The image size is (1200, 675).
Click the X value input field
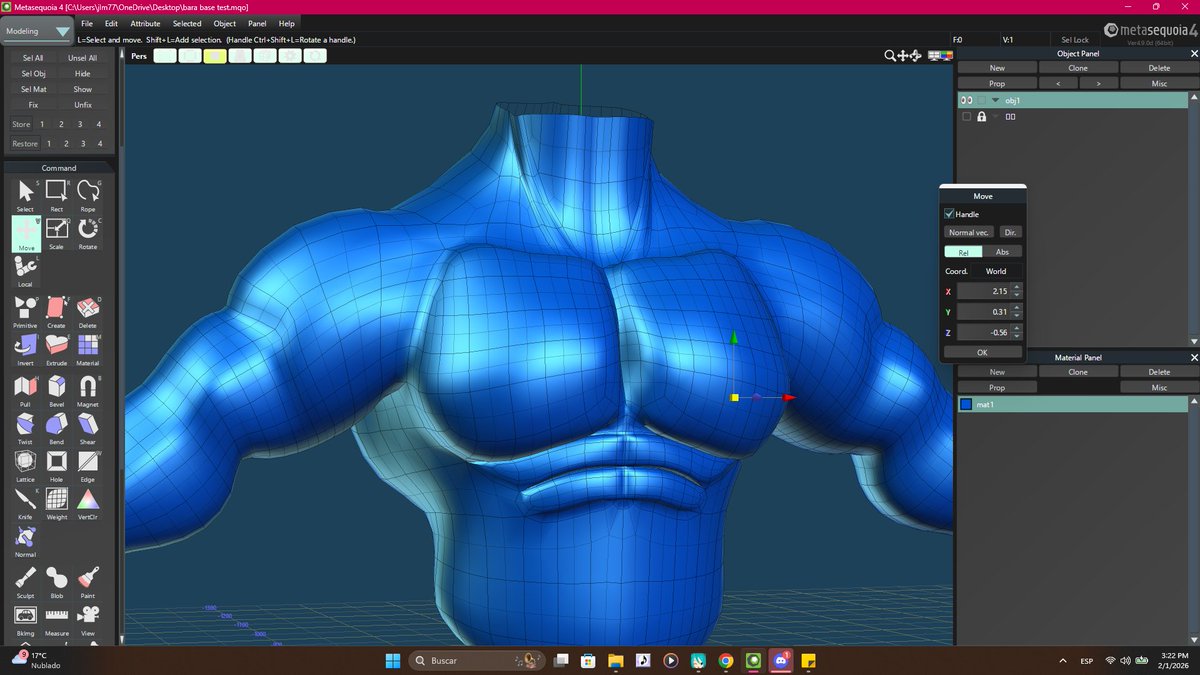(982, 291)
